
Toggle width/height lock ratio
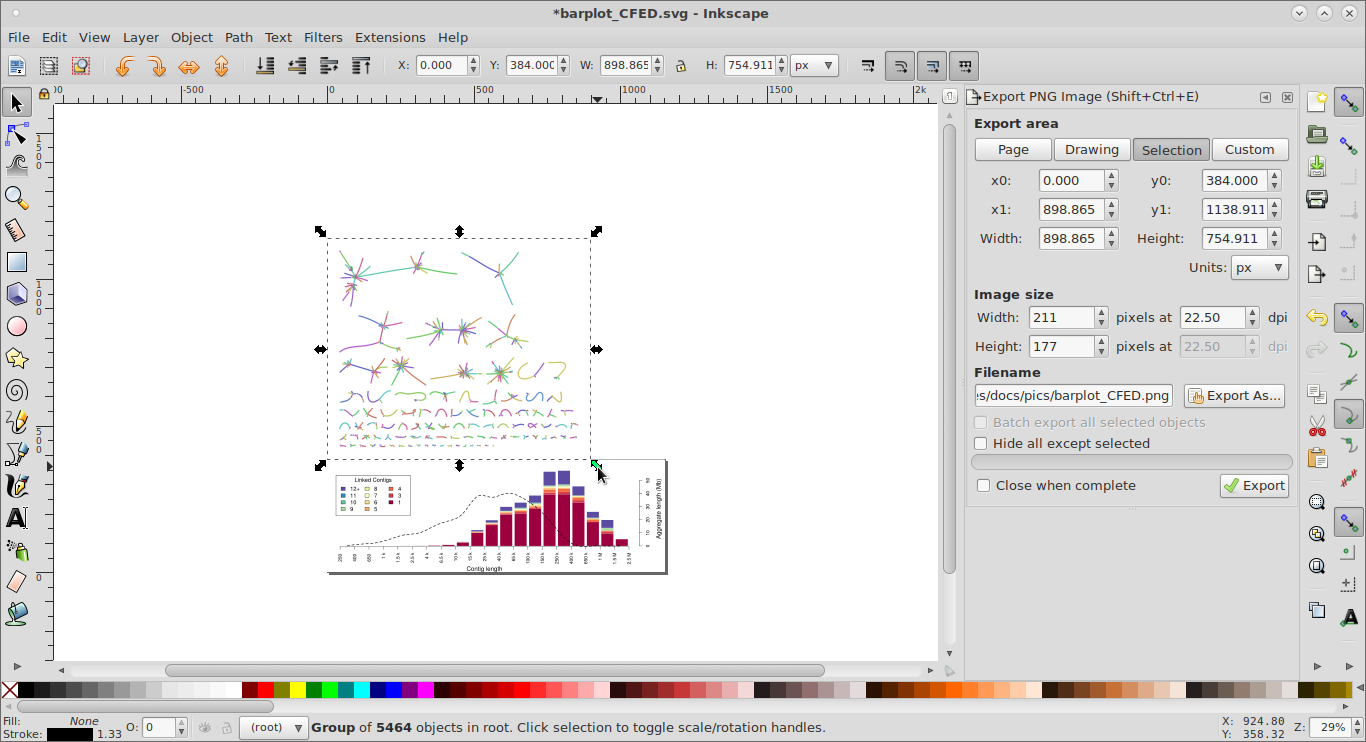pyautogui.click(x=681, y=66)
